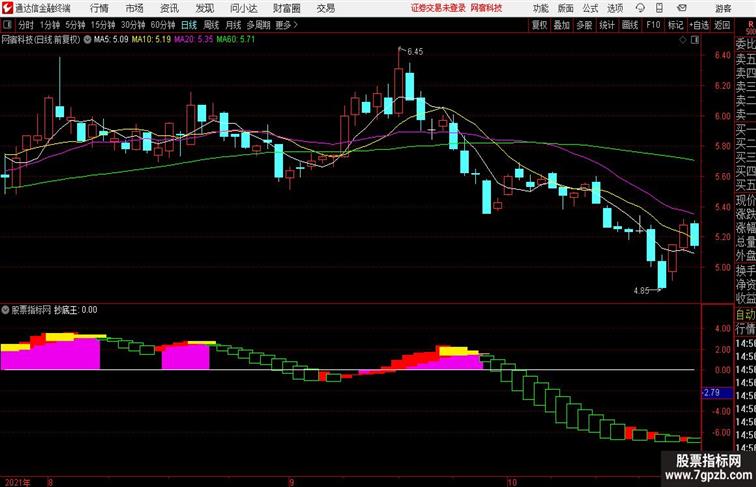Viewport: 756px width, 487px height.
Task: Open the 资讯 menu
Action: (169, 8)
